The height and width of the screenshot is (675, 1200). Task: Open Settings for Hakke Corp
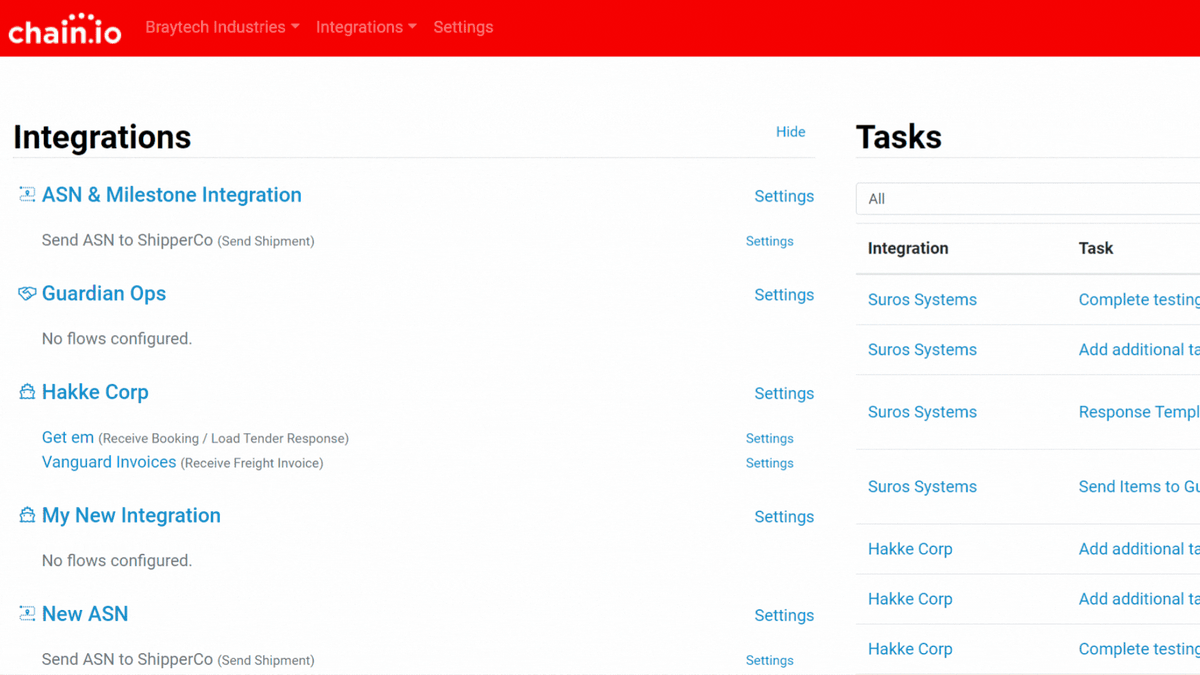click(x=784, y=393)
